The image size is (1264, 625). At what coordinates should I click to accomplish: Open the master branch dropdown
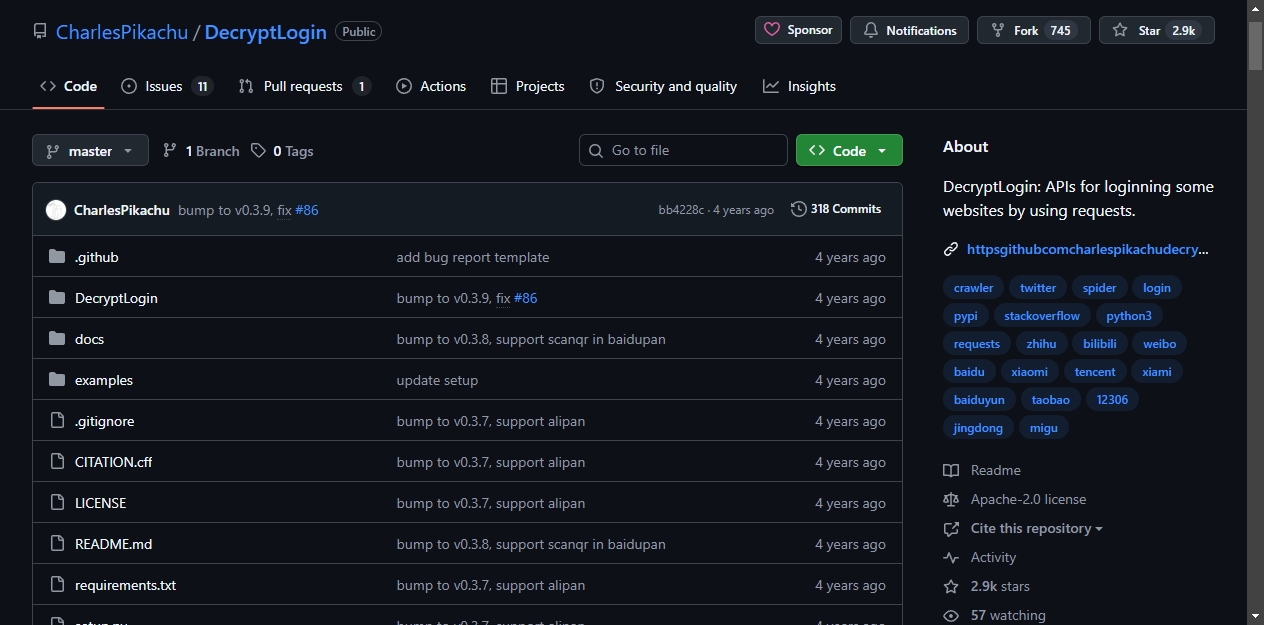click(x=90, y=151)
